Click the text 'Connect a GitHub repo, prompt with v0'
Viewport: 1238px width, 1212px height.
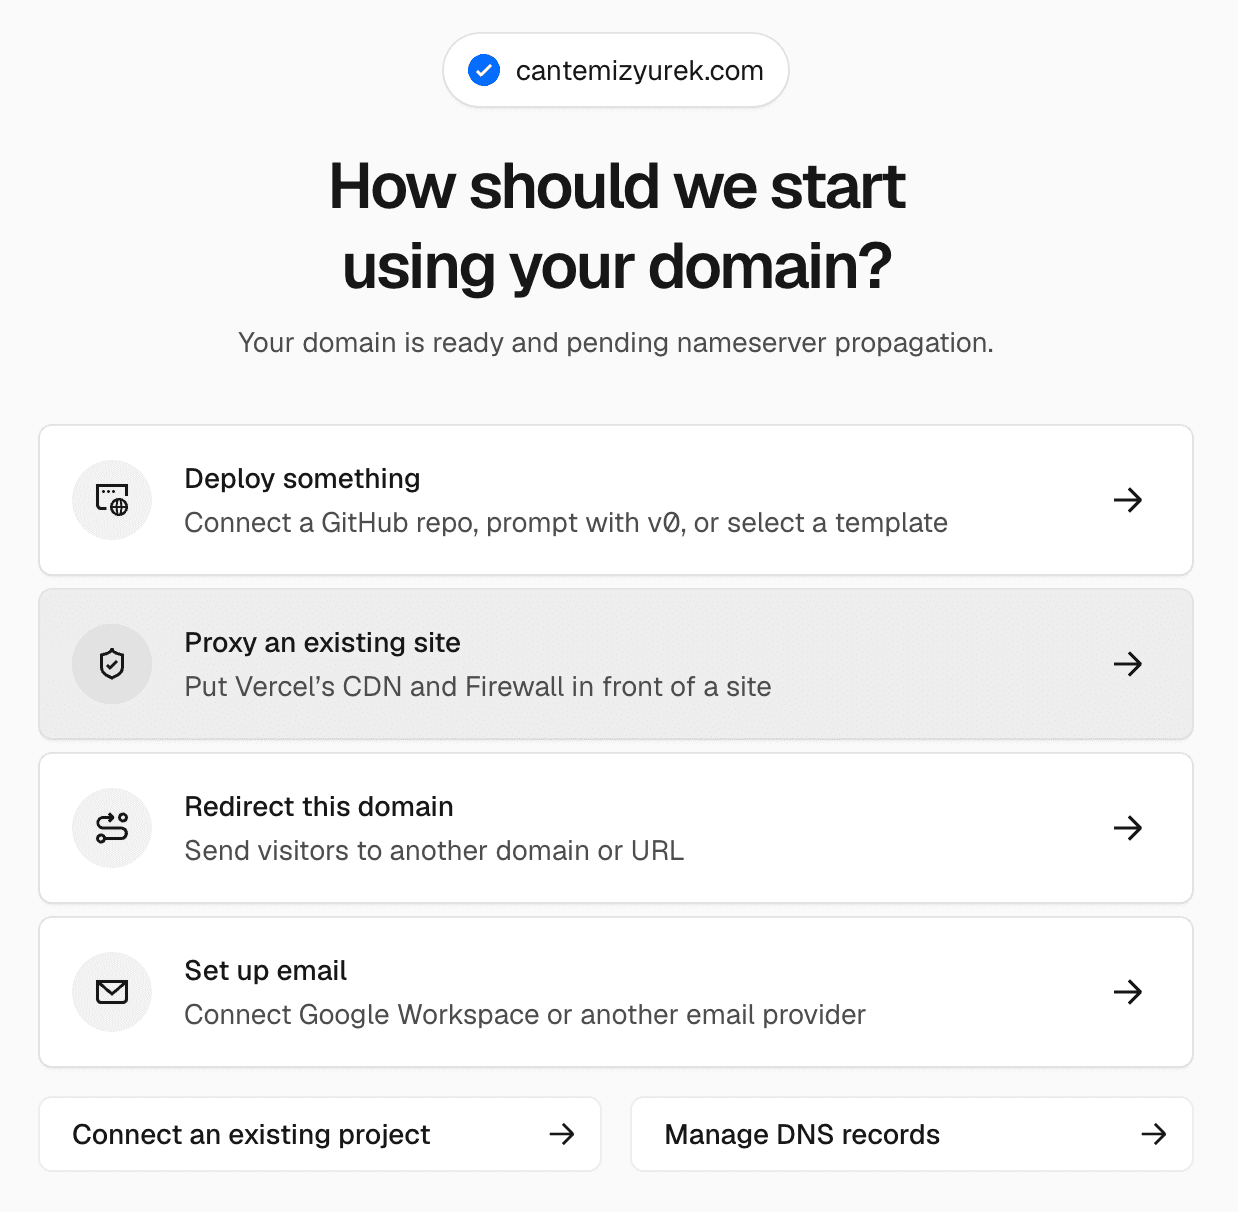(434, 523)
